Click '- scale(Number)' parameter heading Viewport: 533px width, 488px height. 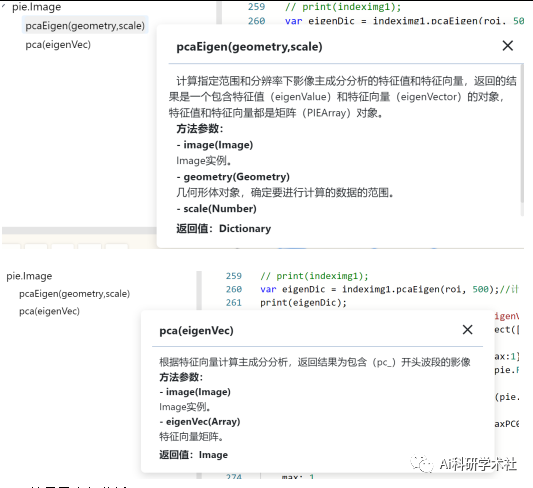click(x=217, y=209)
